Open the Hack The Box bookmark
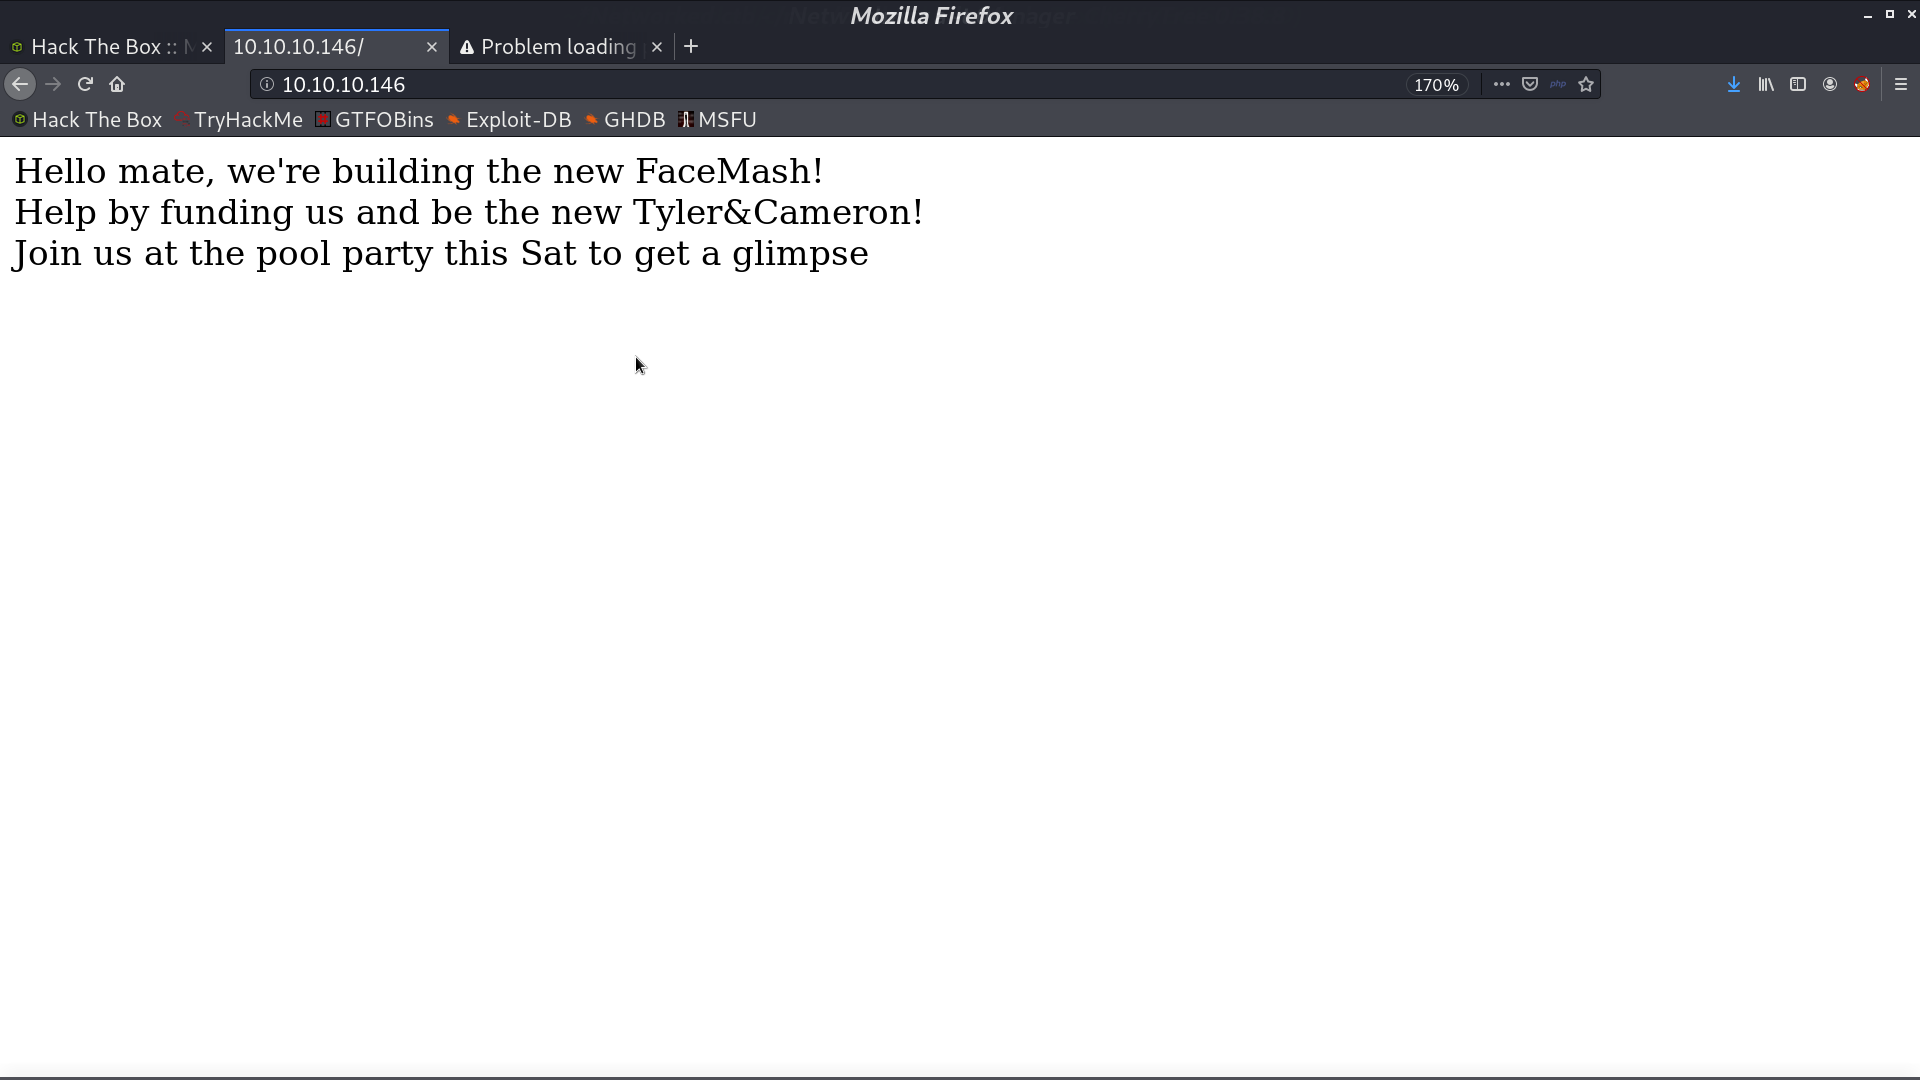The width and height of the screenshot is (1920, 1080). 87,120
